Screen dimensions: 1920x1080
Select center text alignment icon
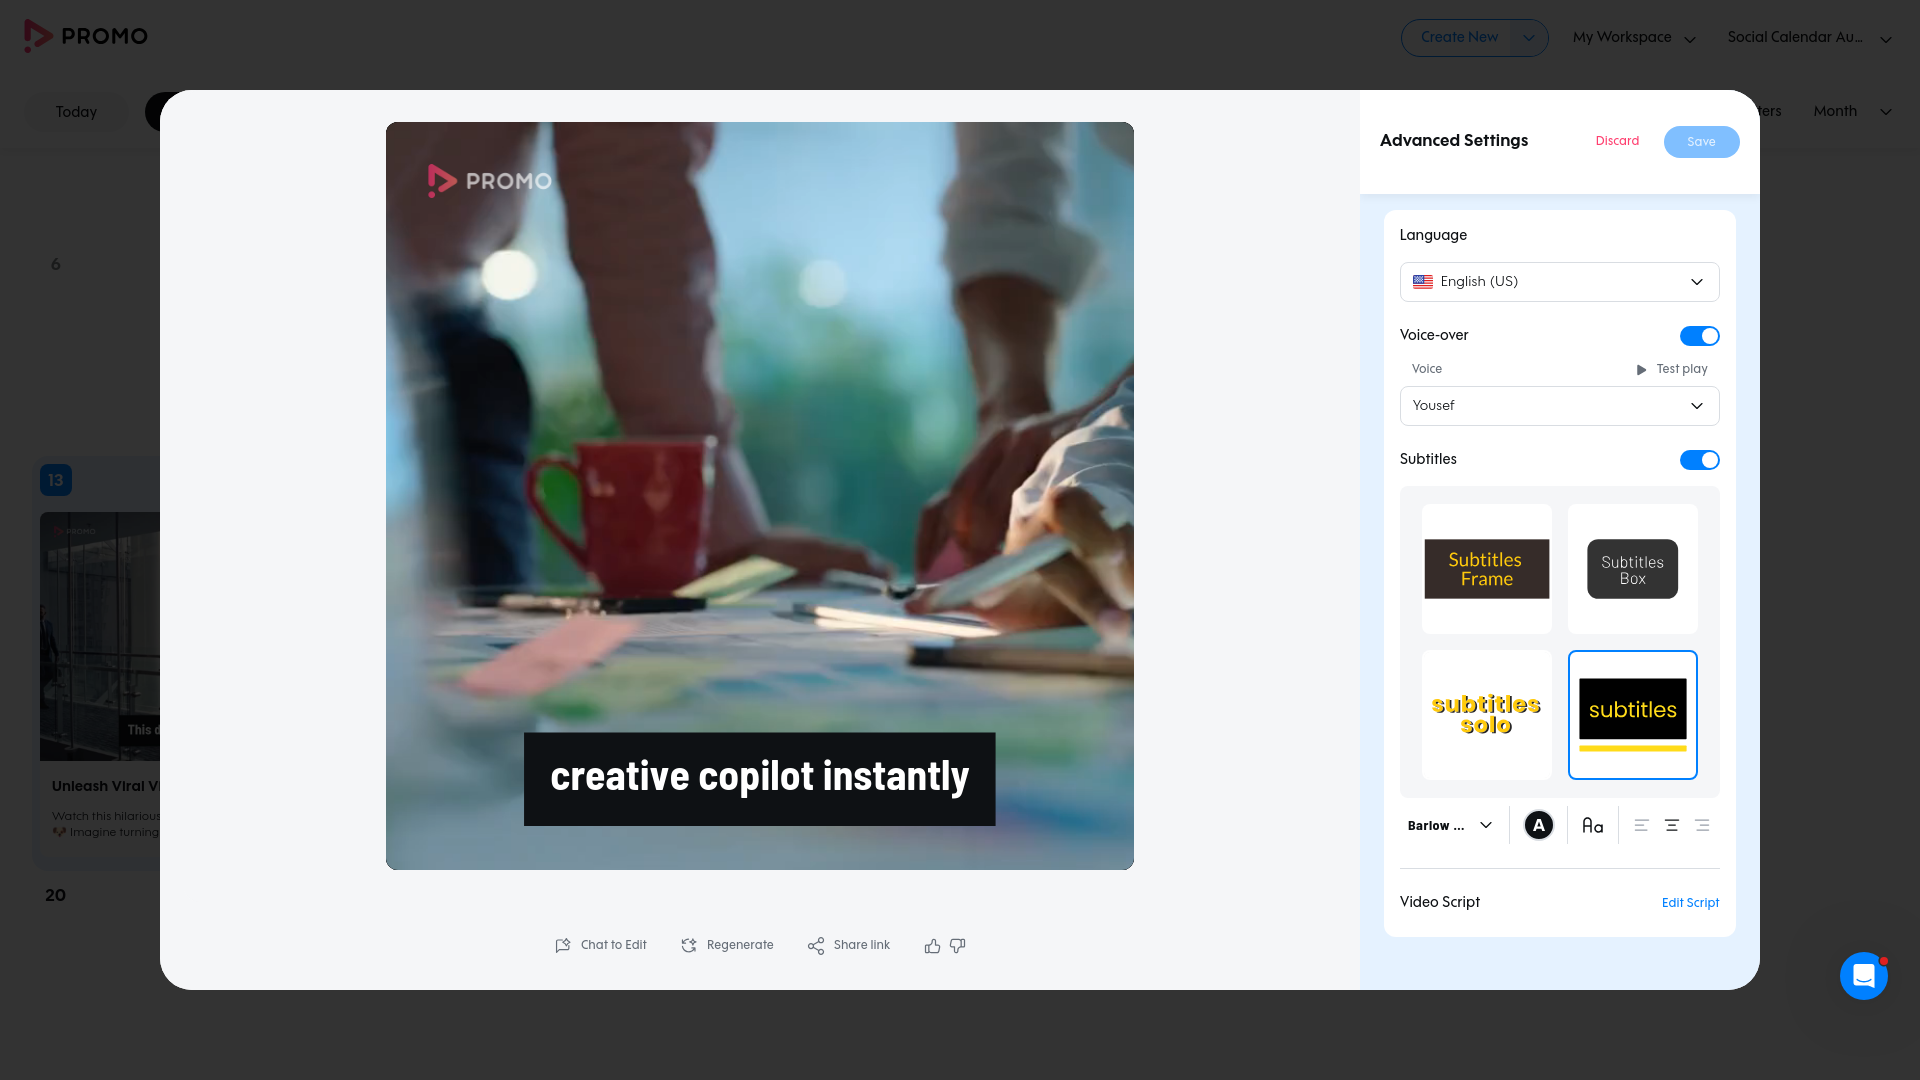click(1671, 826)
